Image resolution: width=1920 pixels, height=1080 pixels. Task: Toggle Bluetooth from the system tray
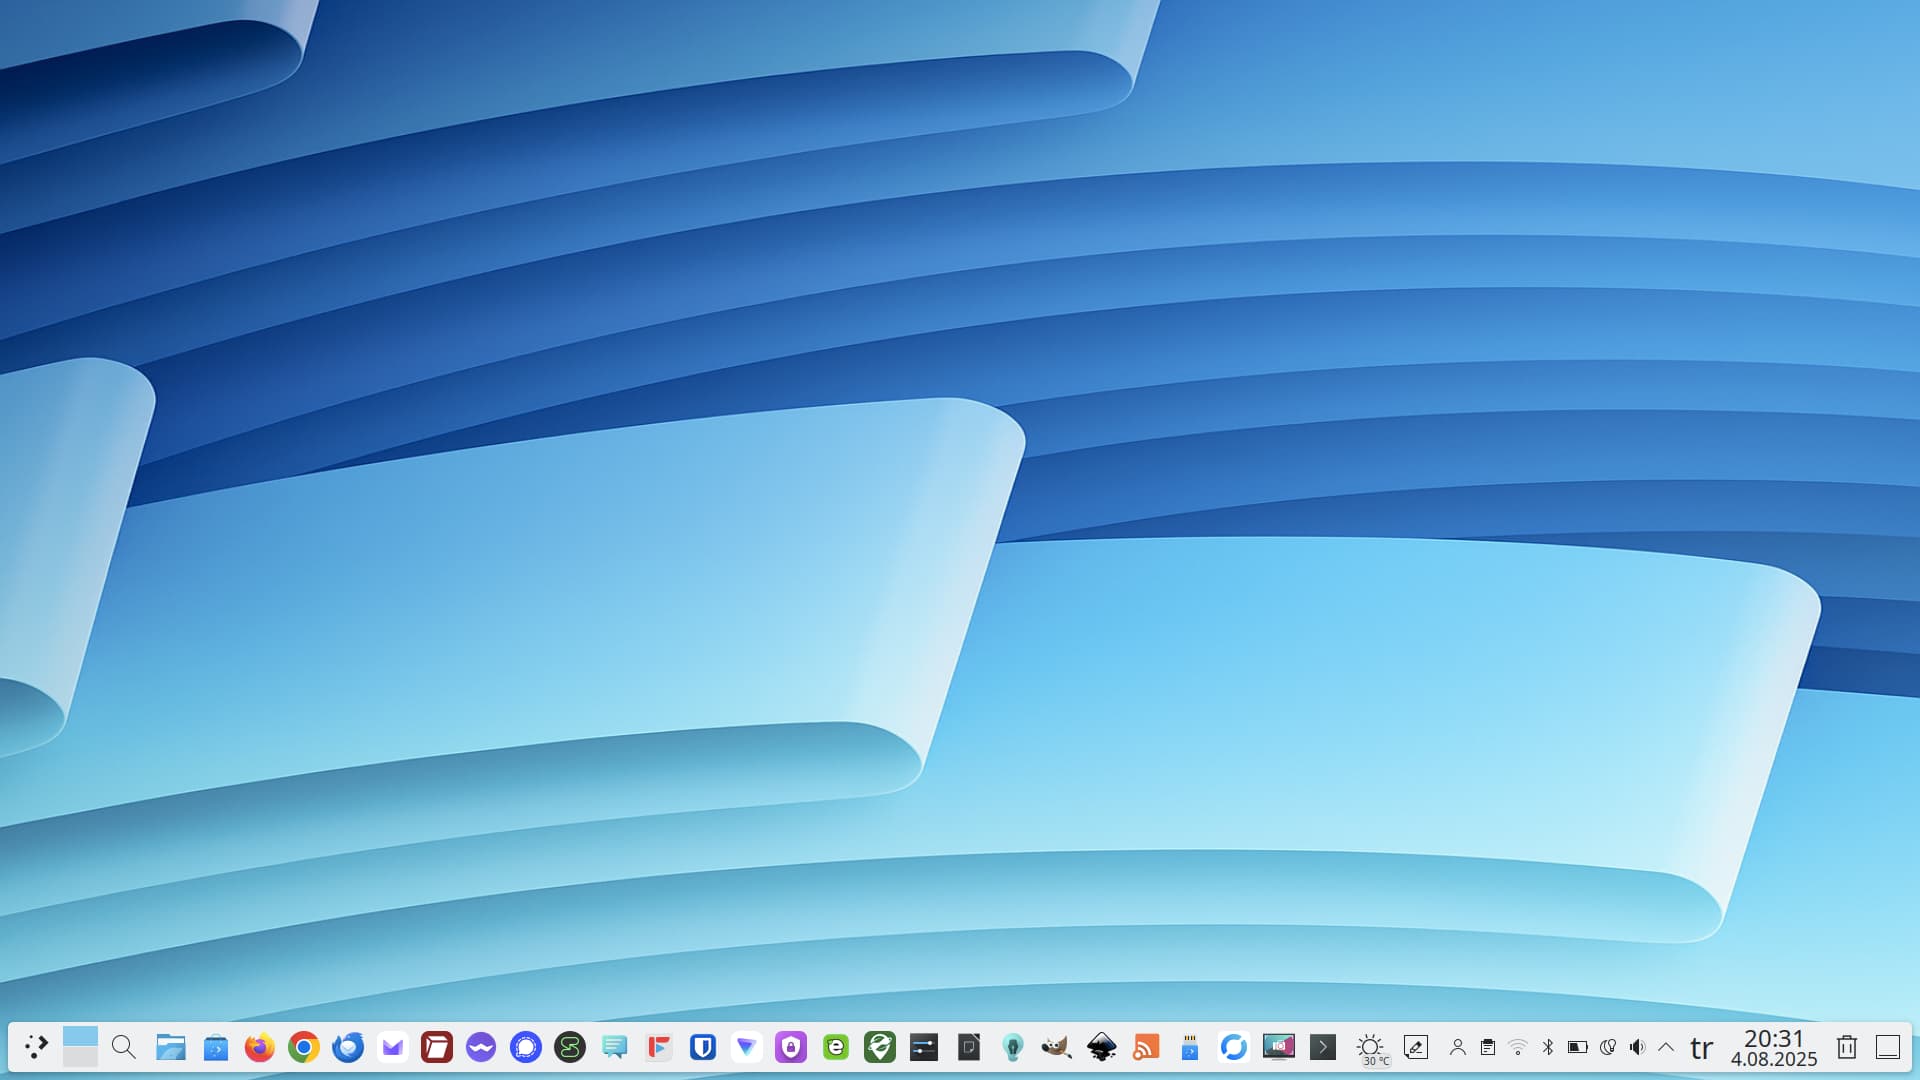click(x=1548, y=1047)
